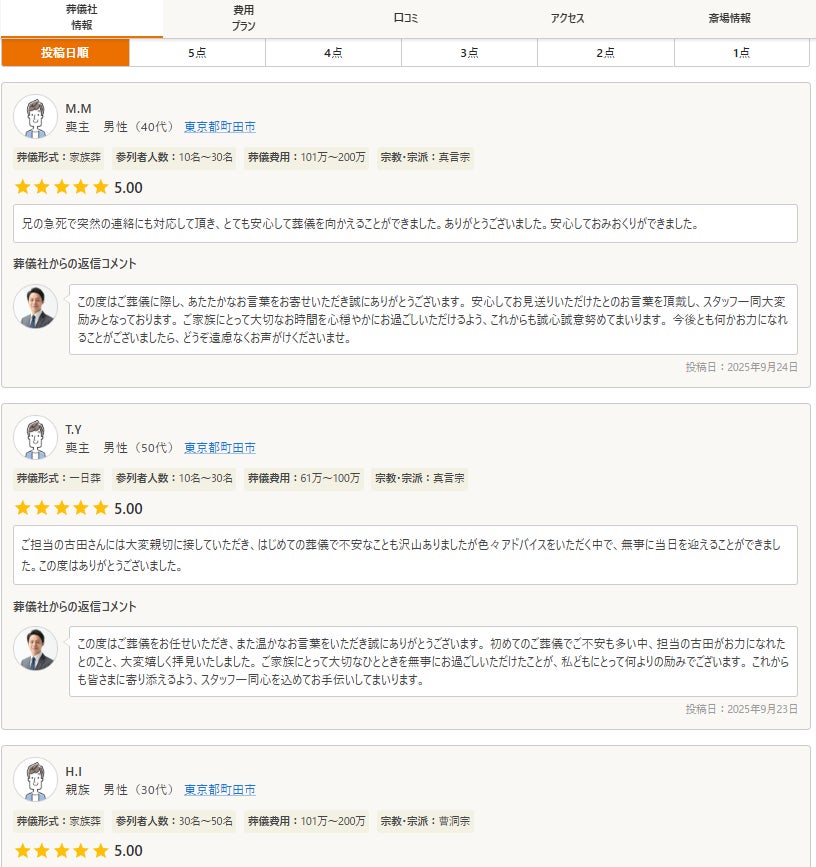Image resolution: width=816 pixels, height=867 pixels.
Task: Click T.Y reviewer avatar icon
Action: 35,437
